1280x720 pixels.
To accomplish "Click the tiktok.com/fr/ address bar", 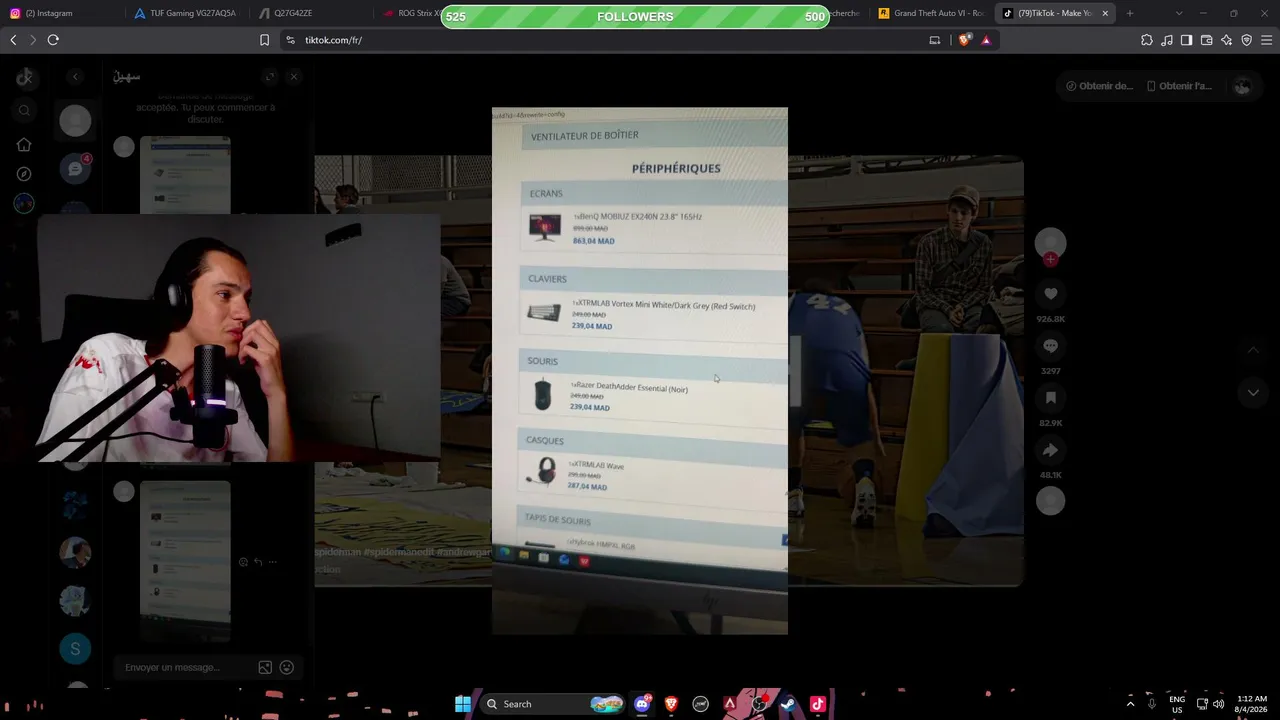I will (x=600, y=40).
